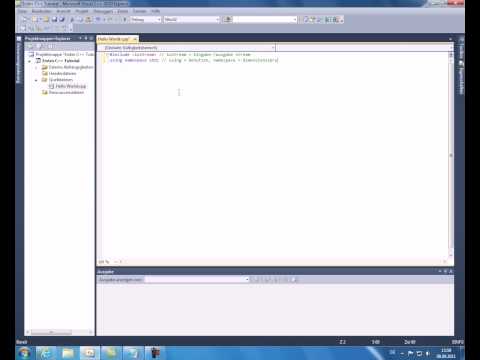
Task: Click the Action Center flag tray icon
Action: 410,353
